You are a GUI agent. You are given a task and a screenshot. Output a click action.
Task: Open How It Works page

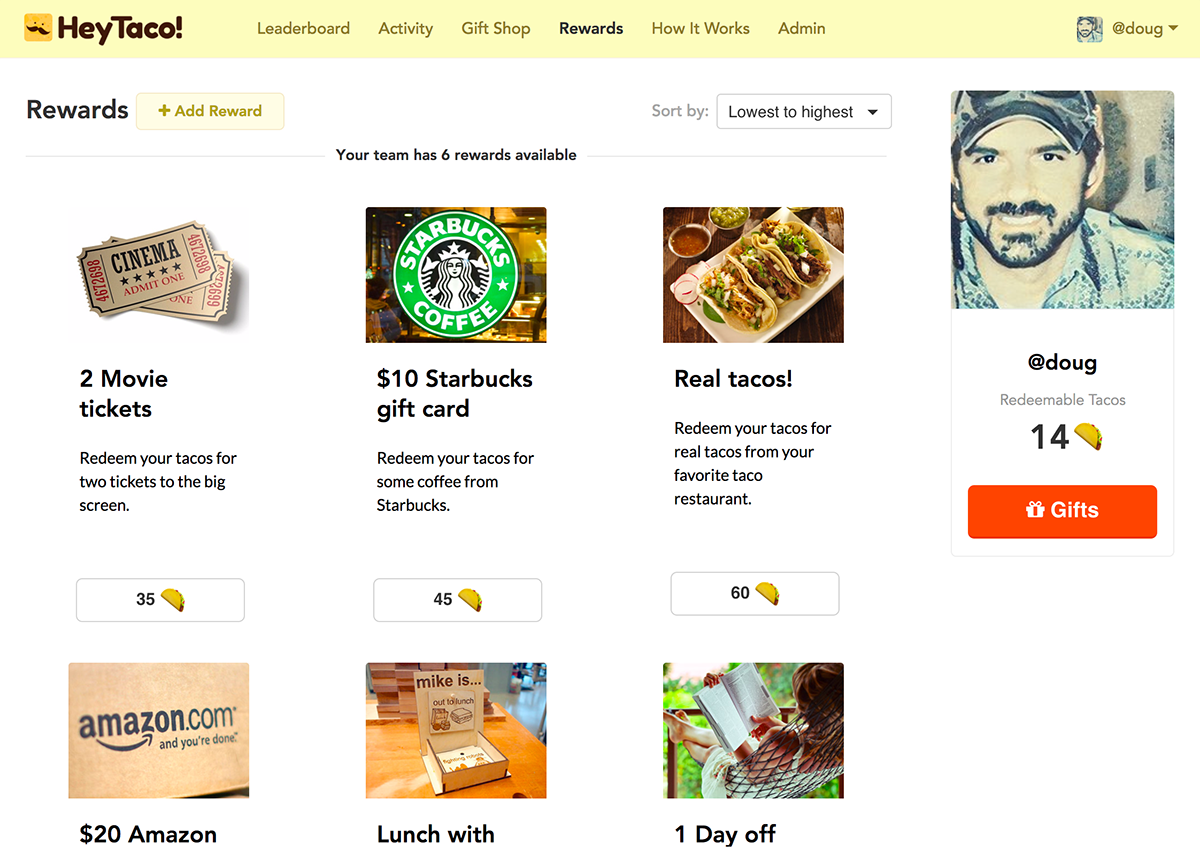click(x=700, y=28)
